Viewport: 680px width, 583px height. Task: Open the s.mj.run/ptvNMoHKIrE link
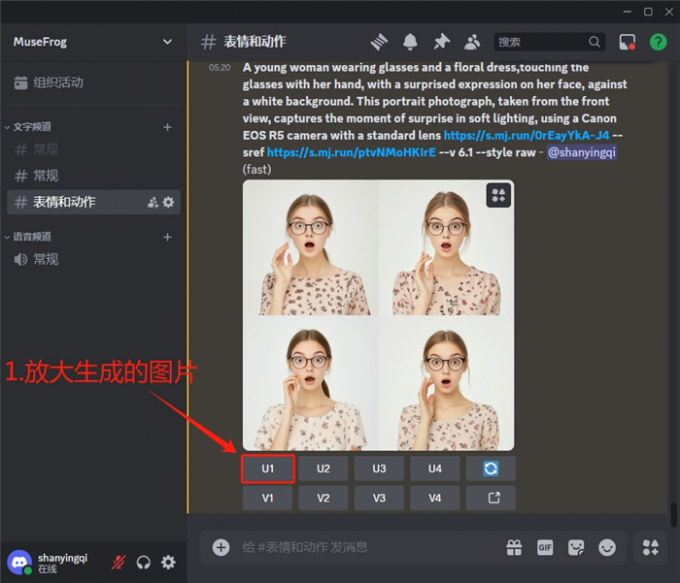click(x=351, y=152)
